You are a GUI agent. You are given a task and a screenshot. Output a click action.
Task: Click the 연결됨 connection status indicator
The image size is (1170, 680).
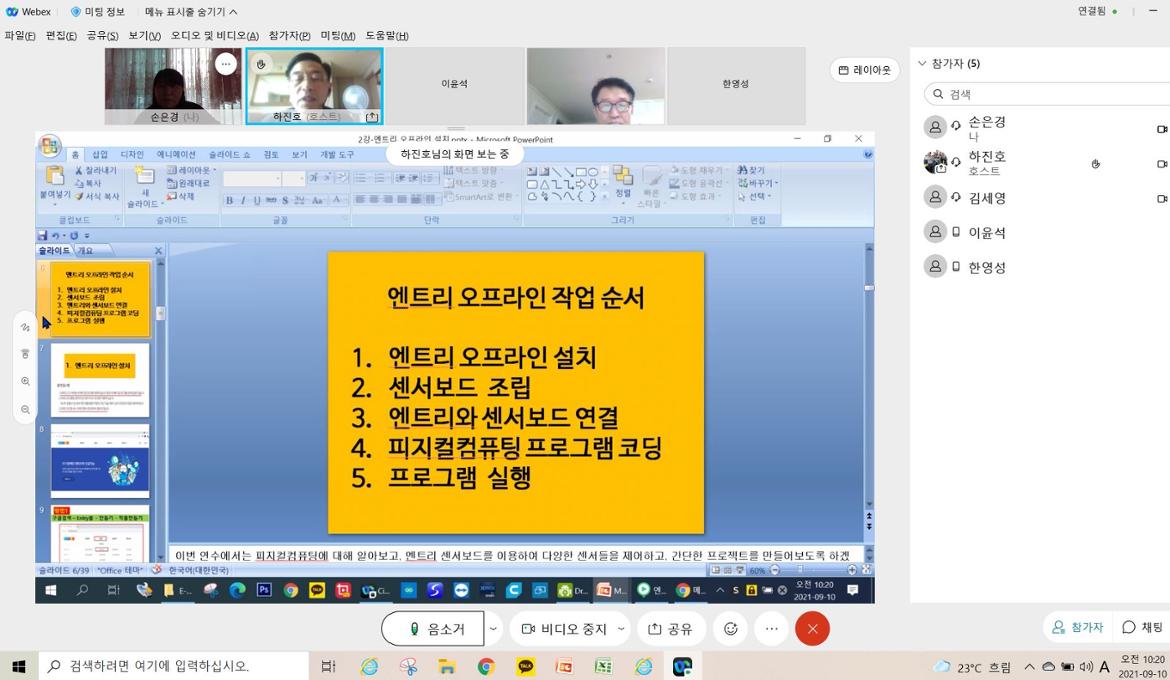pos(1098,11)
